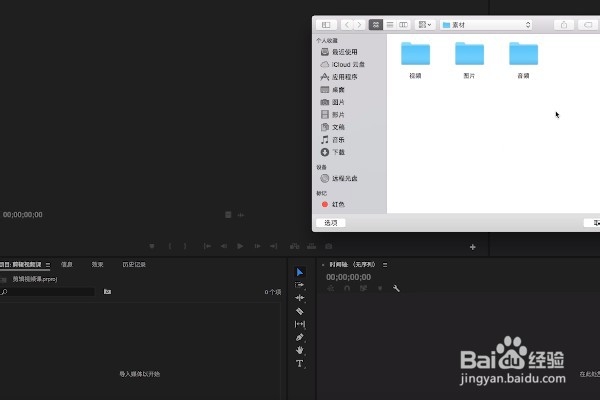Add marker in source monitor
Screen dimensions: 600x400
pyautogui.click(x=152, y=246)
